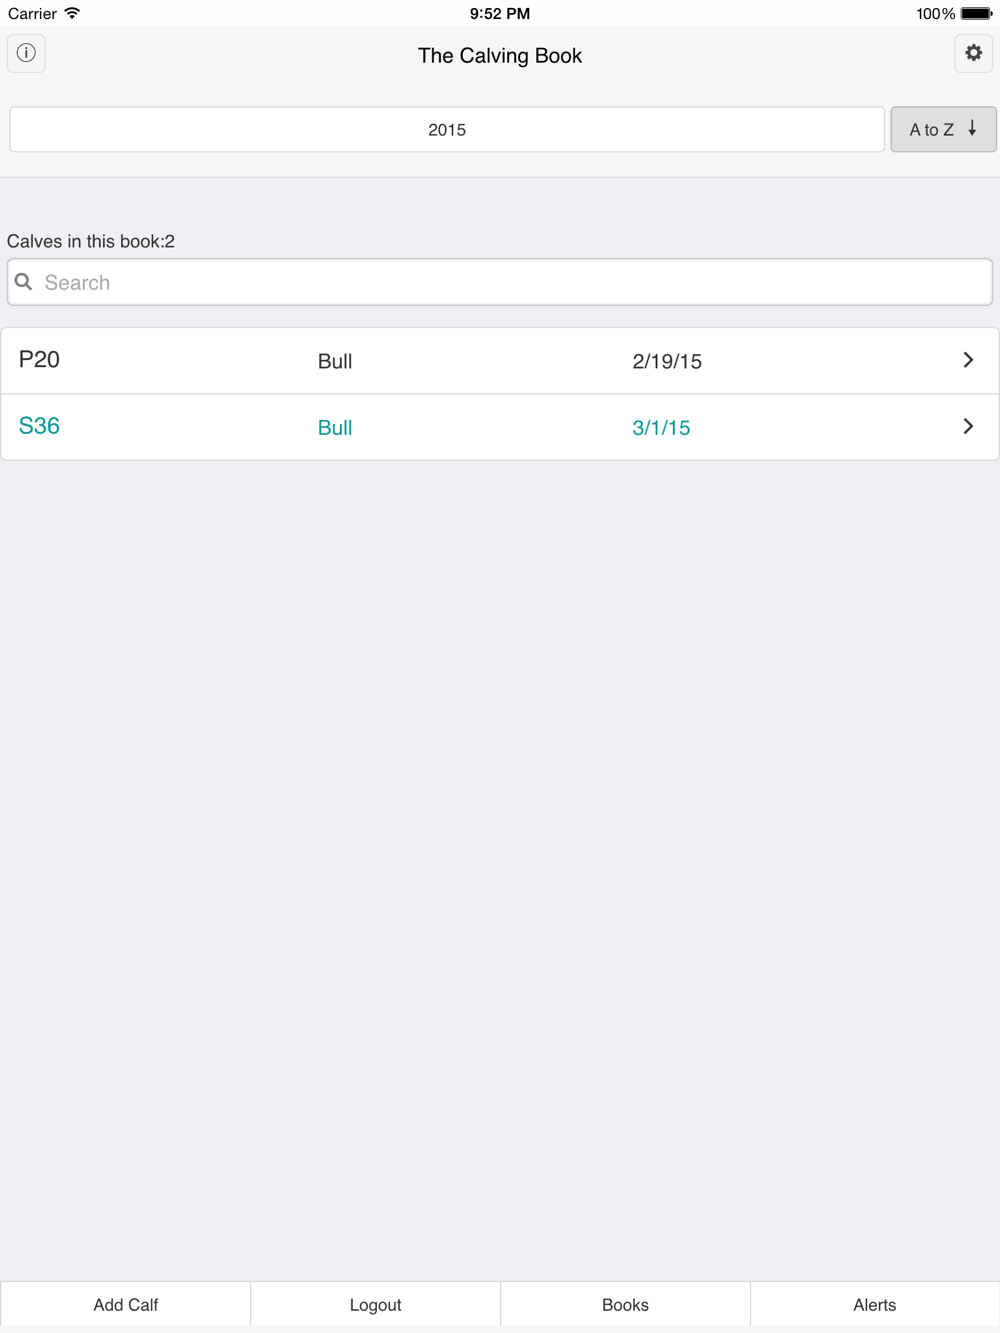
Task: Focus the Search calves input field
Action: point(510,282)
